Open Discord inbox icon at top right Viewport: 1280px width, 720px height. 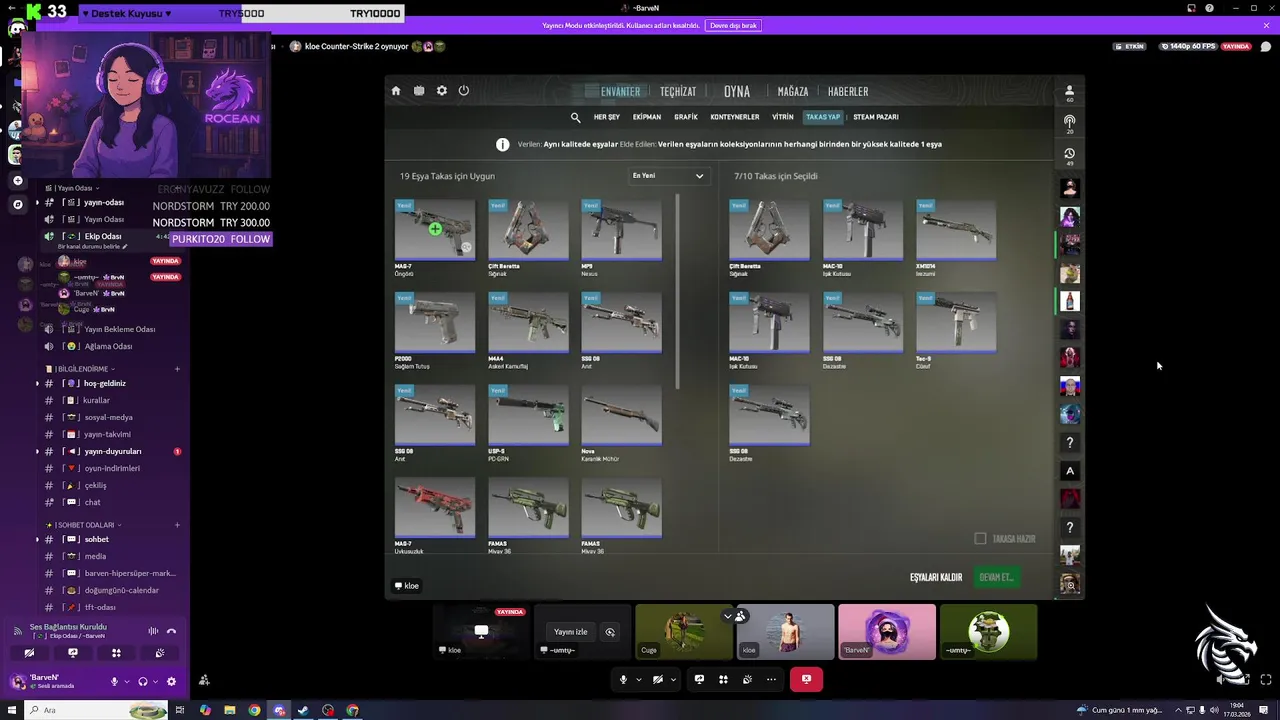[1190, 8]
